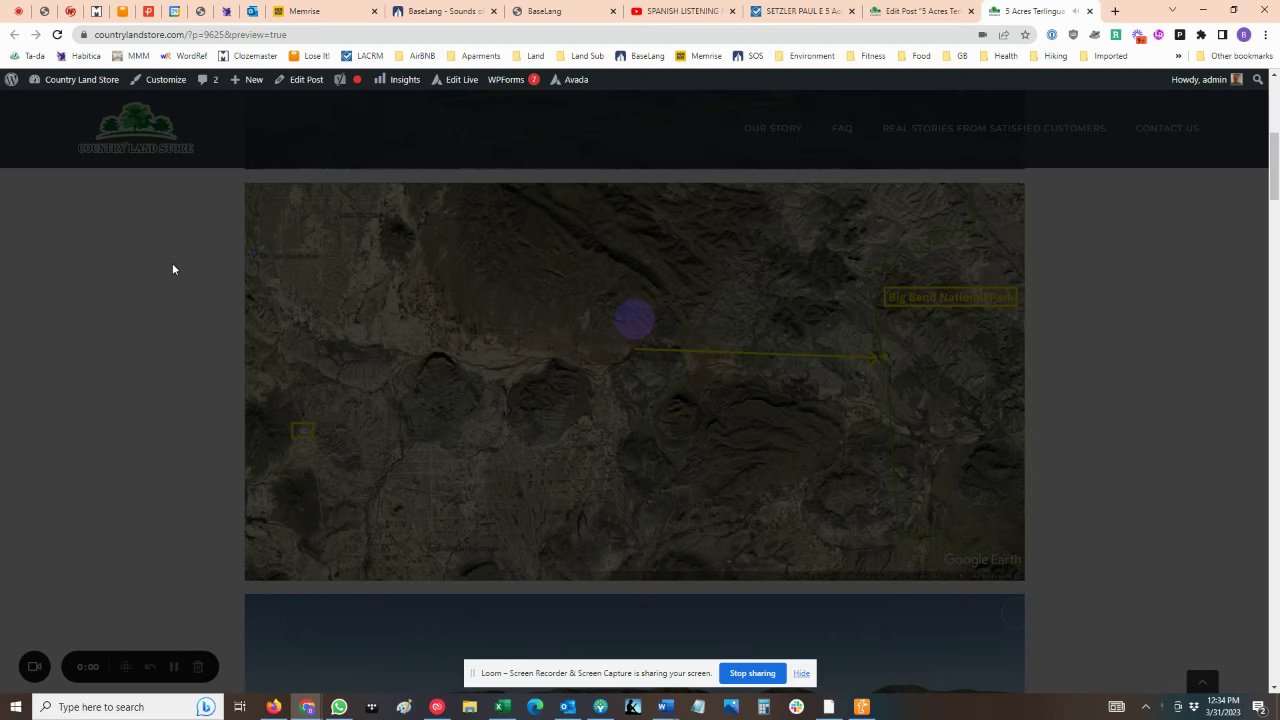The image size is (1280, 720).
Task: Open the 1Password extension
Action: 1052,35
